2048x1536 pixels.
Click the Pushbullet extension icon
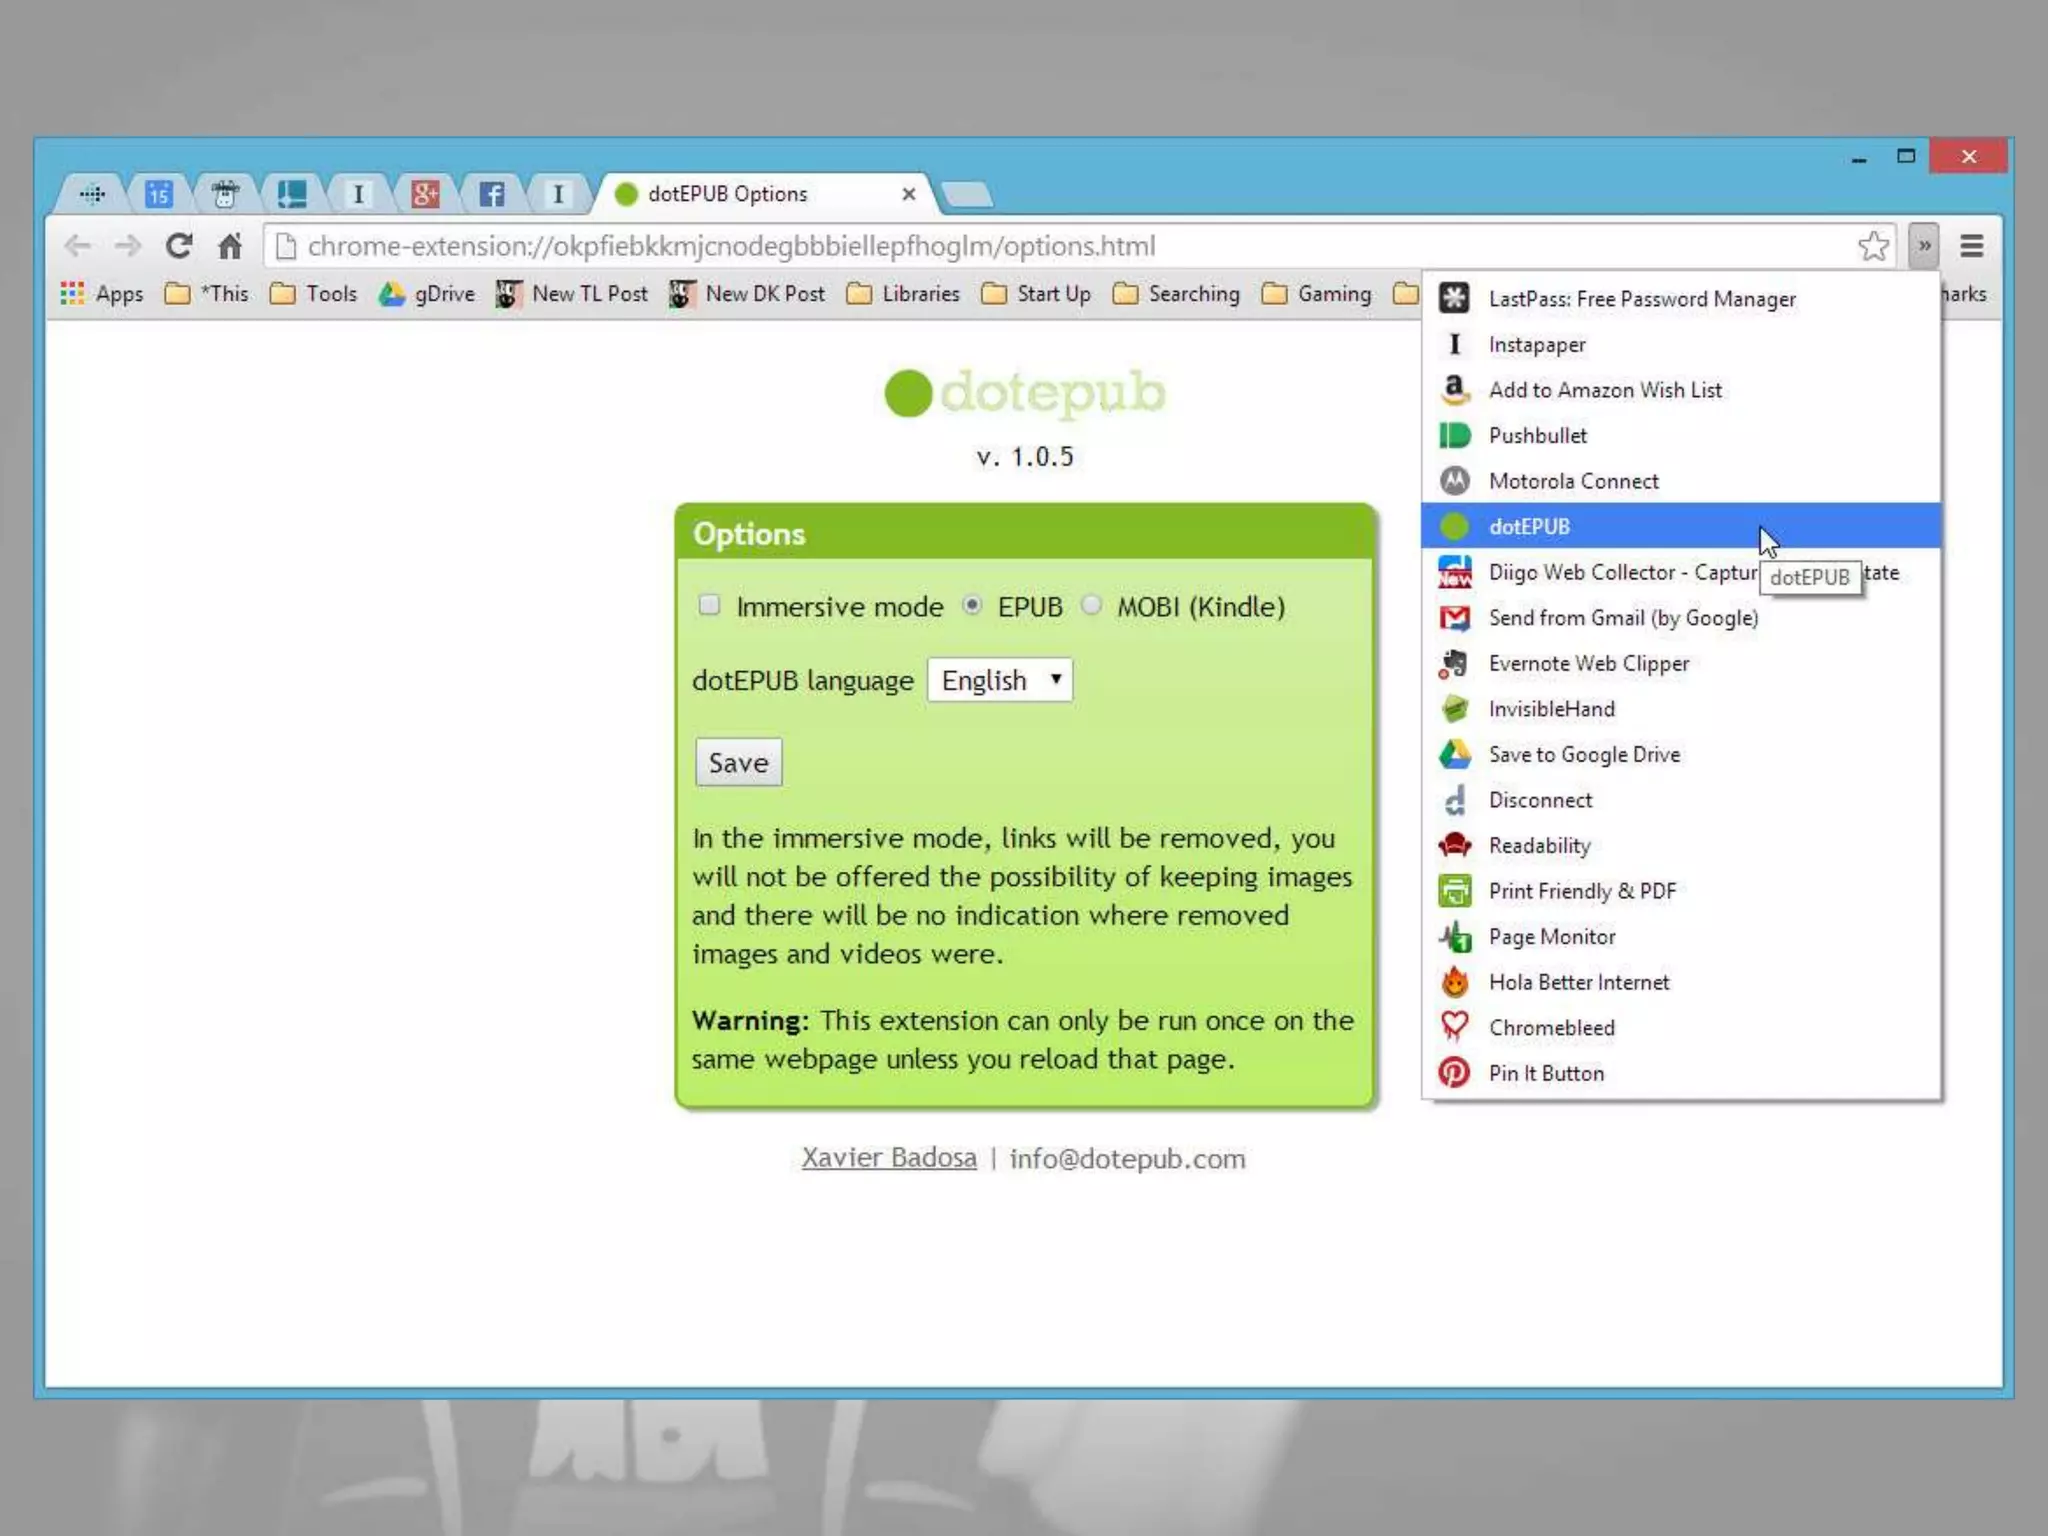click(1455, 435)
